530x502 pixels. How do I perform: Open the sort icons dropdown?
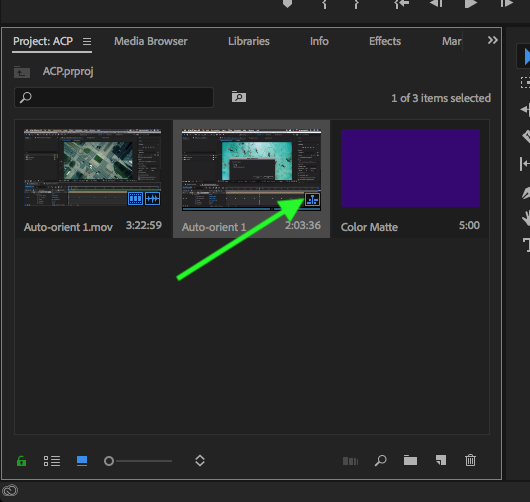point(200,460)
